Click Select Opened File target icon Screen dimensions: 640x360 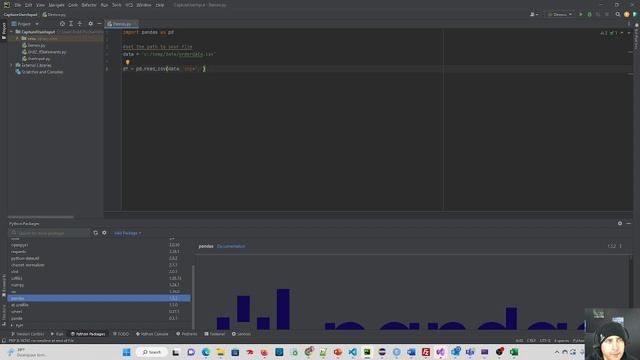click(x=62, y=24)
